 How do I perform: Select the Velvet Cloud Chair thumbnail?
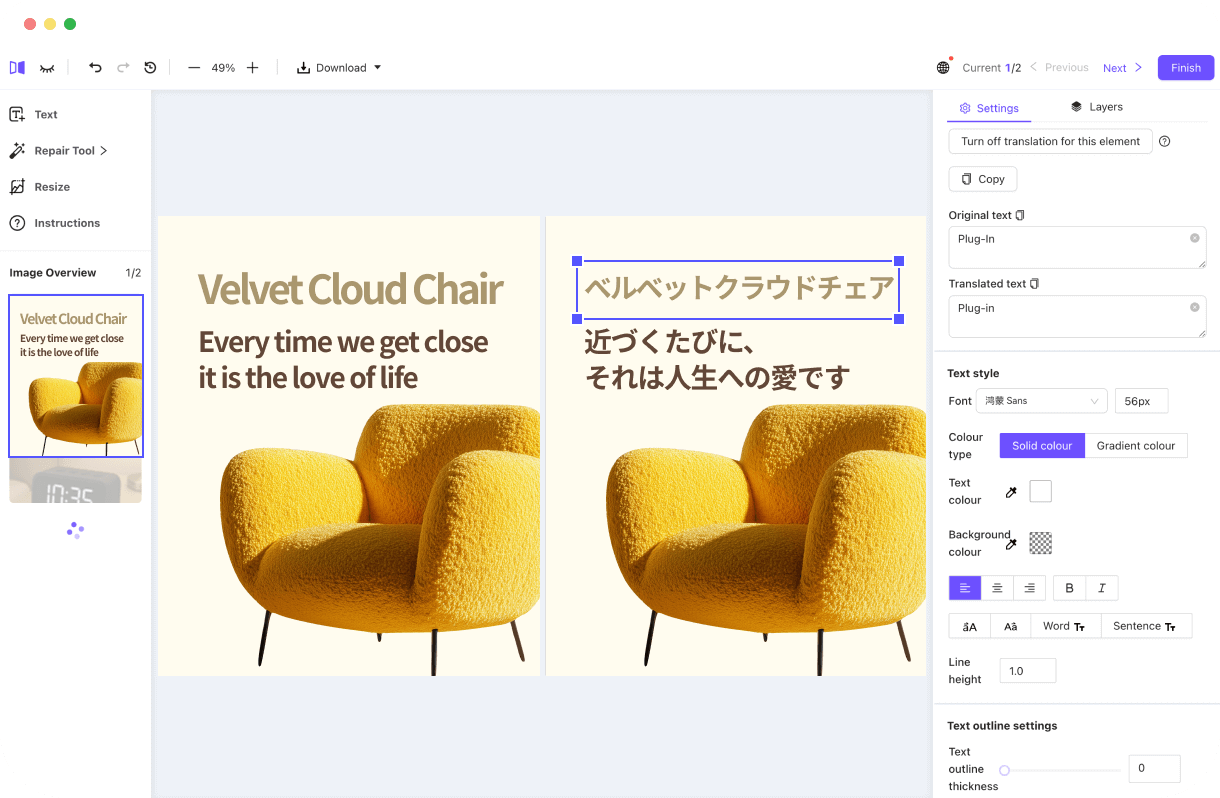76,376
